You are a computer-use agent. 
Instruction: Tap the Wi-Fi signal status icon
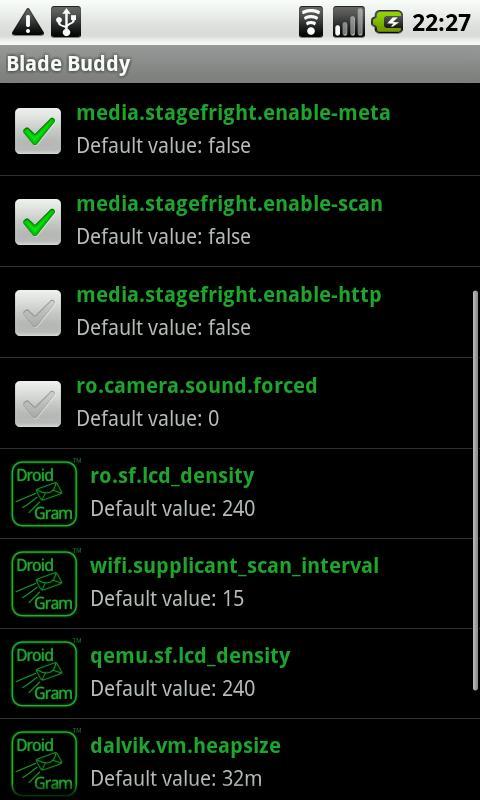(x=311, y=22)
